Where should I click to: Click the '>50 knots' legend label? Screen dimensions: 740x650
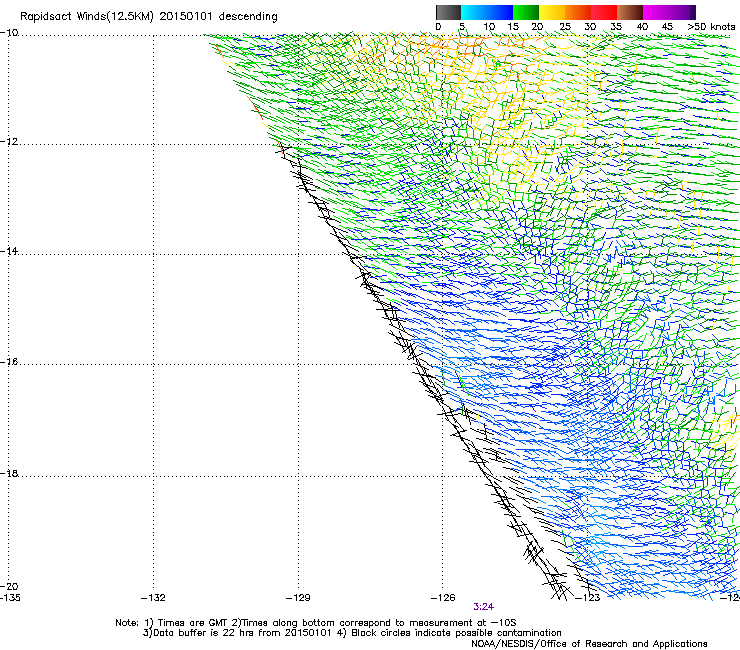click(x=711, y=27)
